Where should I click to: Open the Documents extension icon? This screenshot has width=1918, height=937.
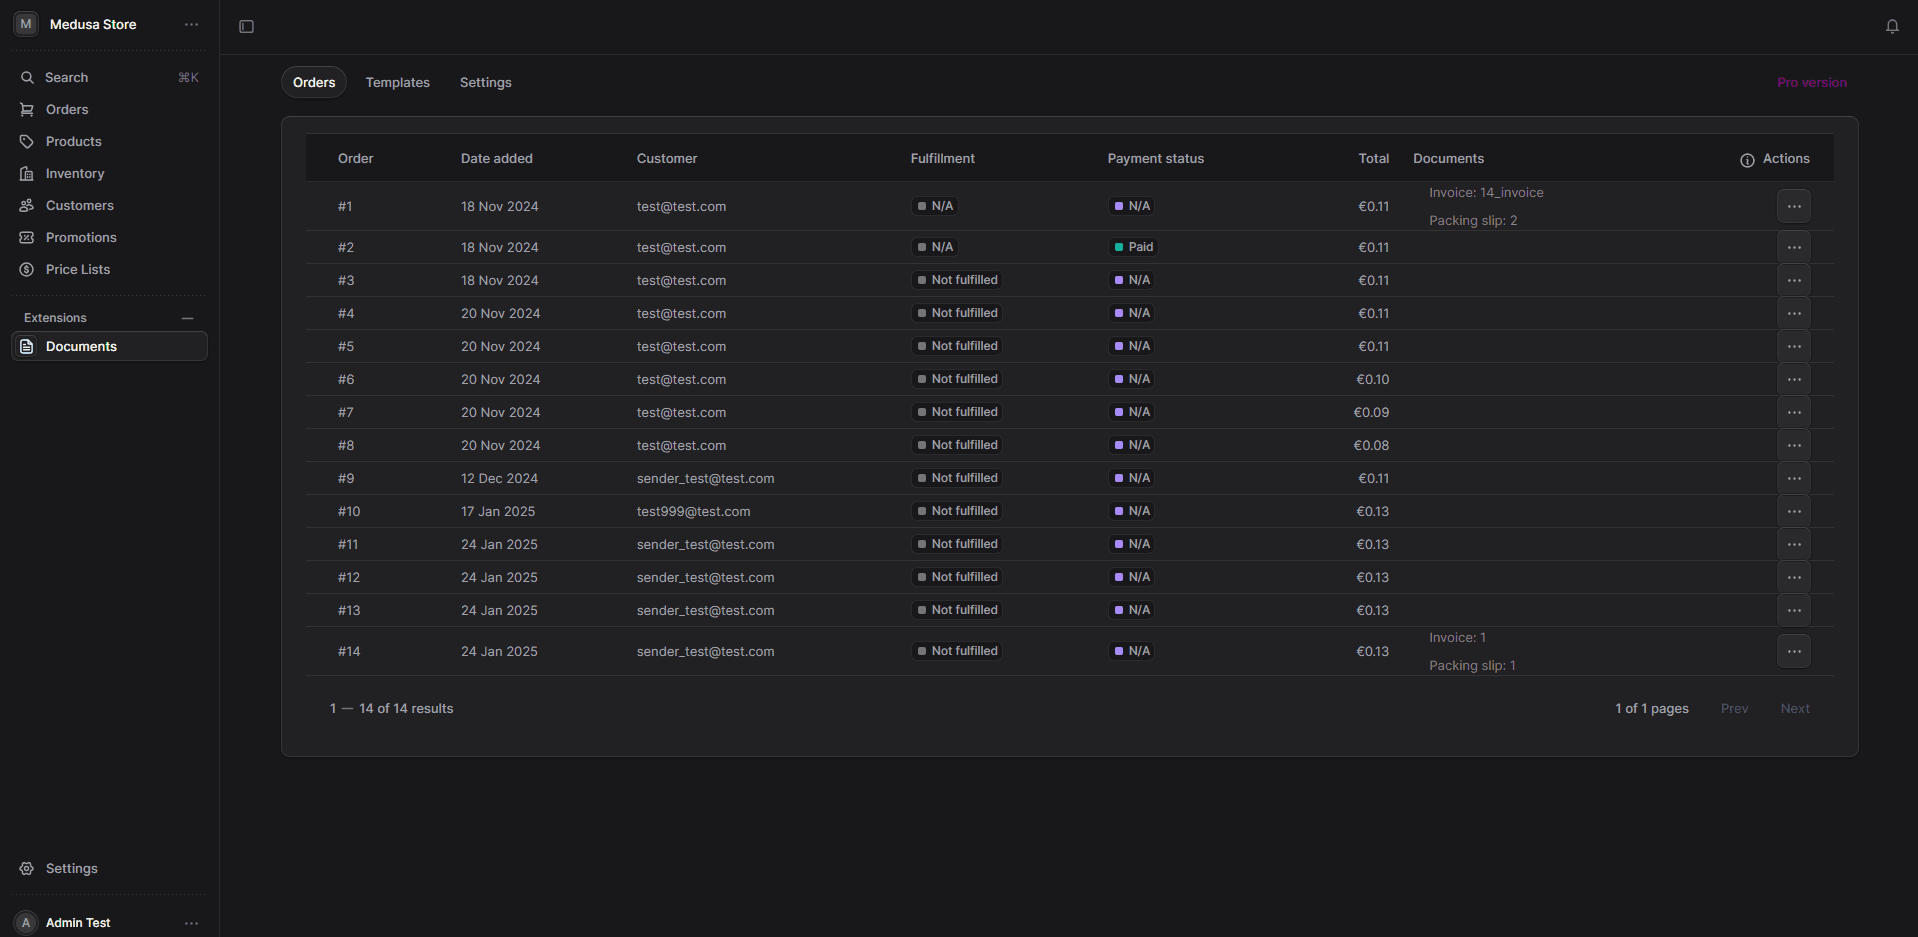pos(27,346)
